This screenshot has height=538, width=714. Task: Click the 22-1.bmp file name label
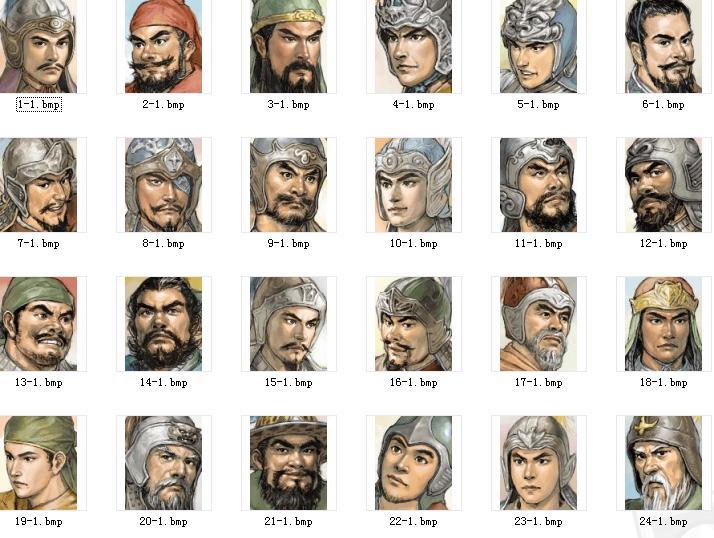(x=413, y=521)
